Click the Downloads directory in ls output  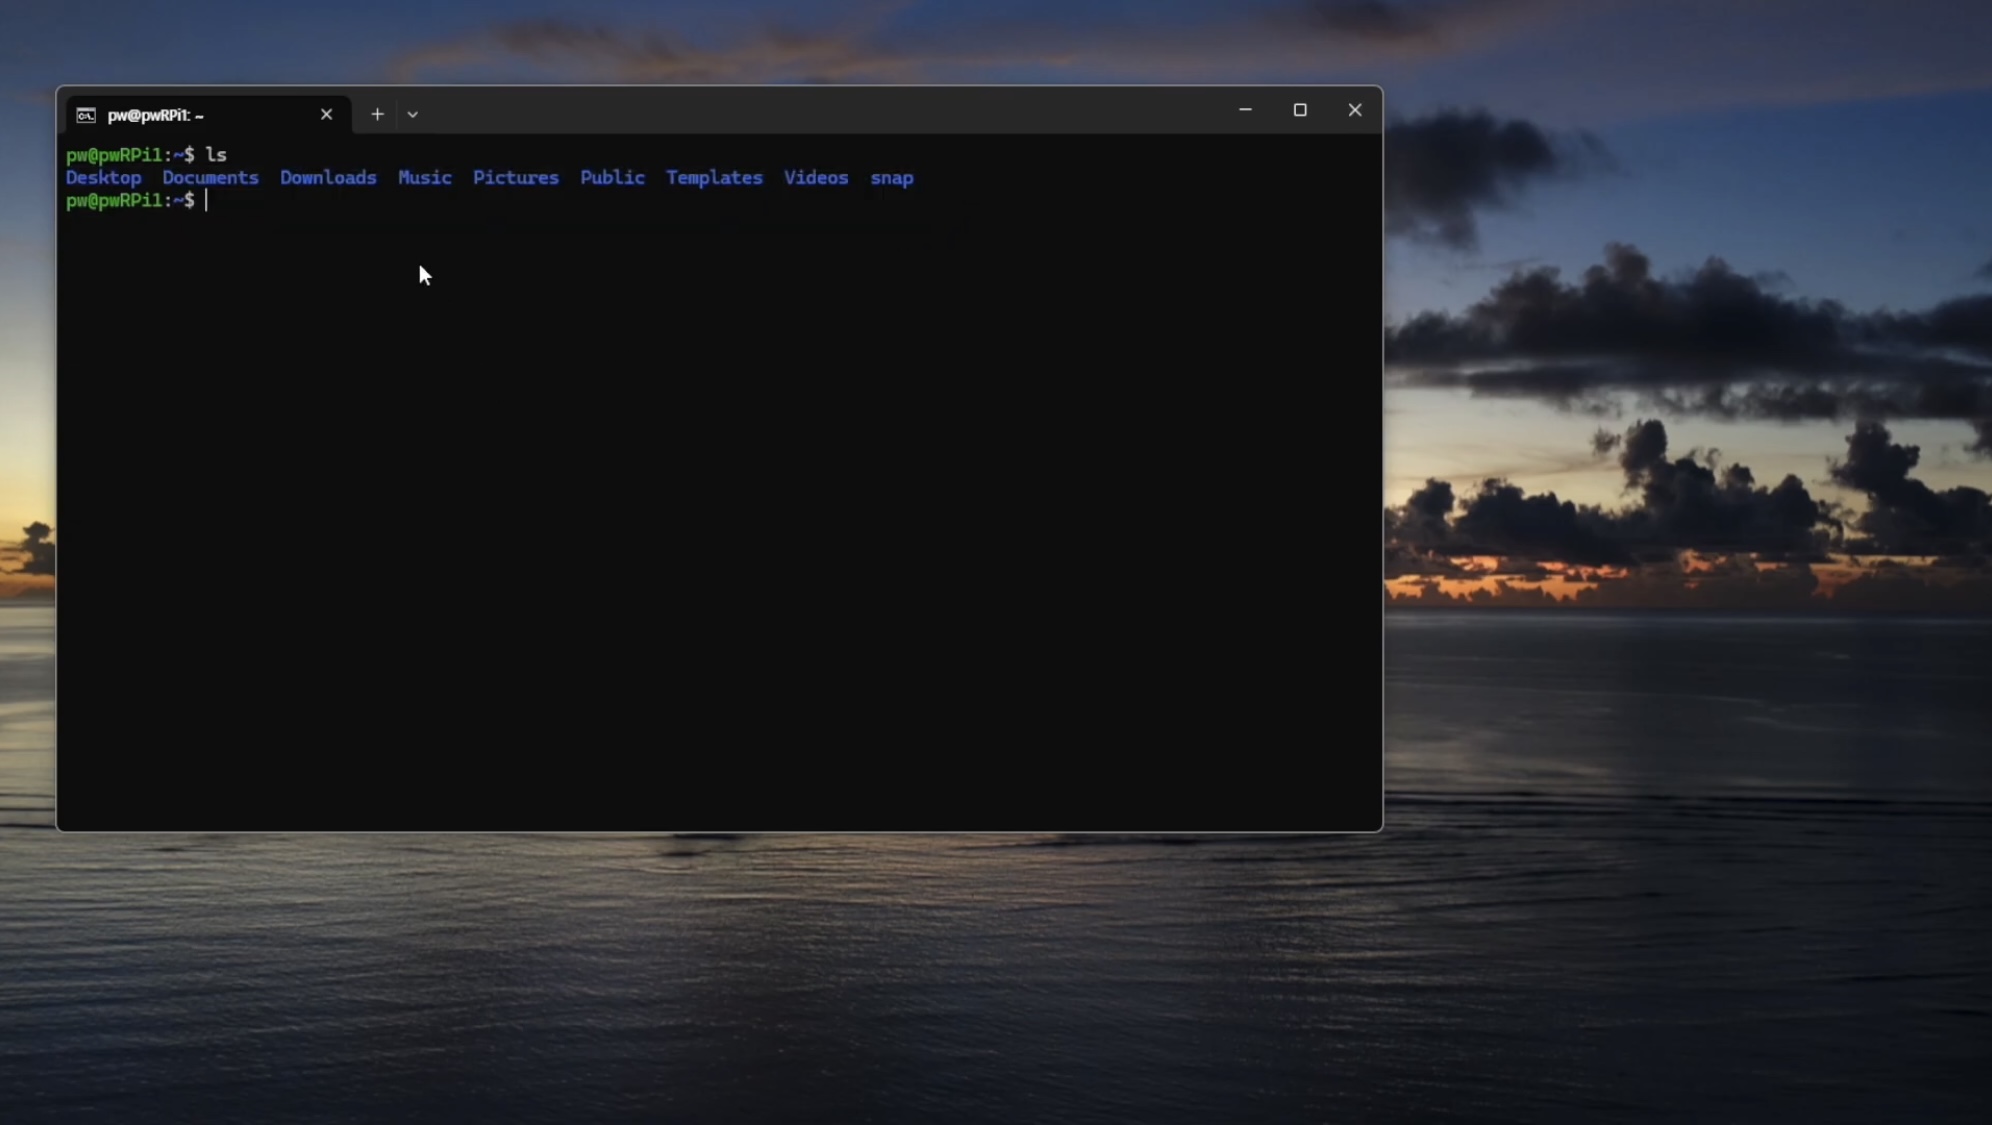tap(328, 178)
